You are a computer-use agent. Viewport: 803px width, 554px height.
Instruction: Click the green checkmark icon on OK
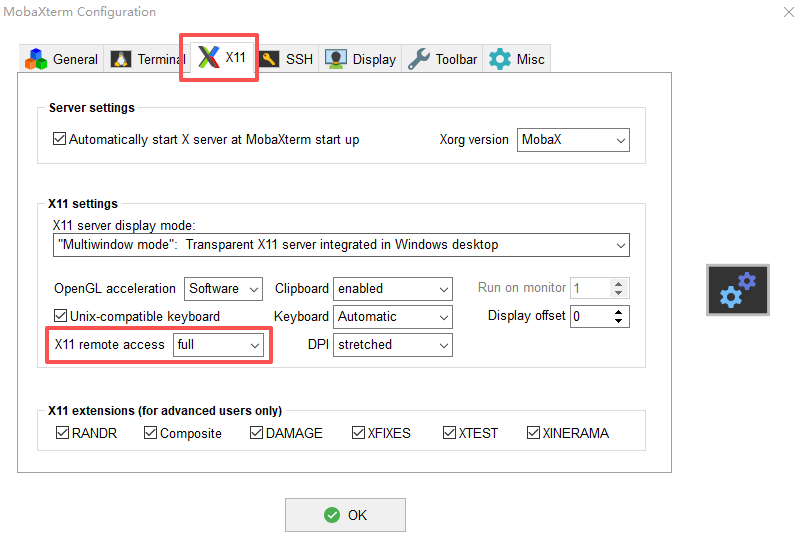coord(332,515)
